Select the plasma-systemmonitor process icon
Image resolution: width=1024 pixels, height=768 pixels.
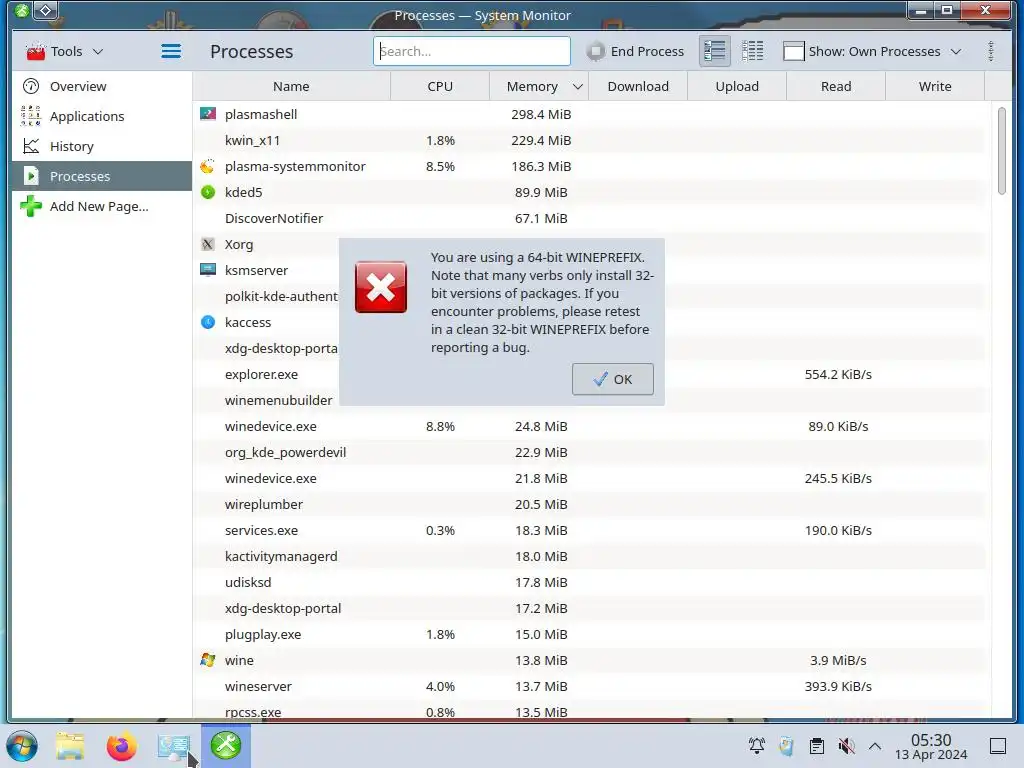(x=208, y=166)
